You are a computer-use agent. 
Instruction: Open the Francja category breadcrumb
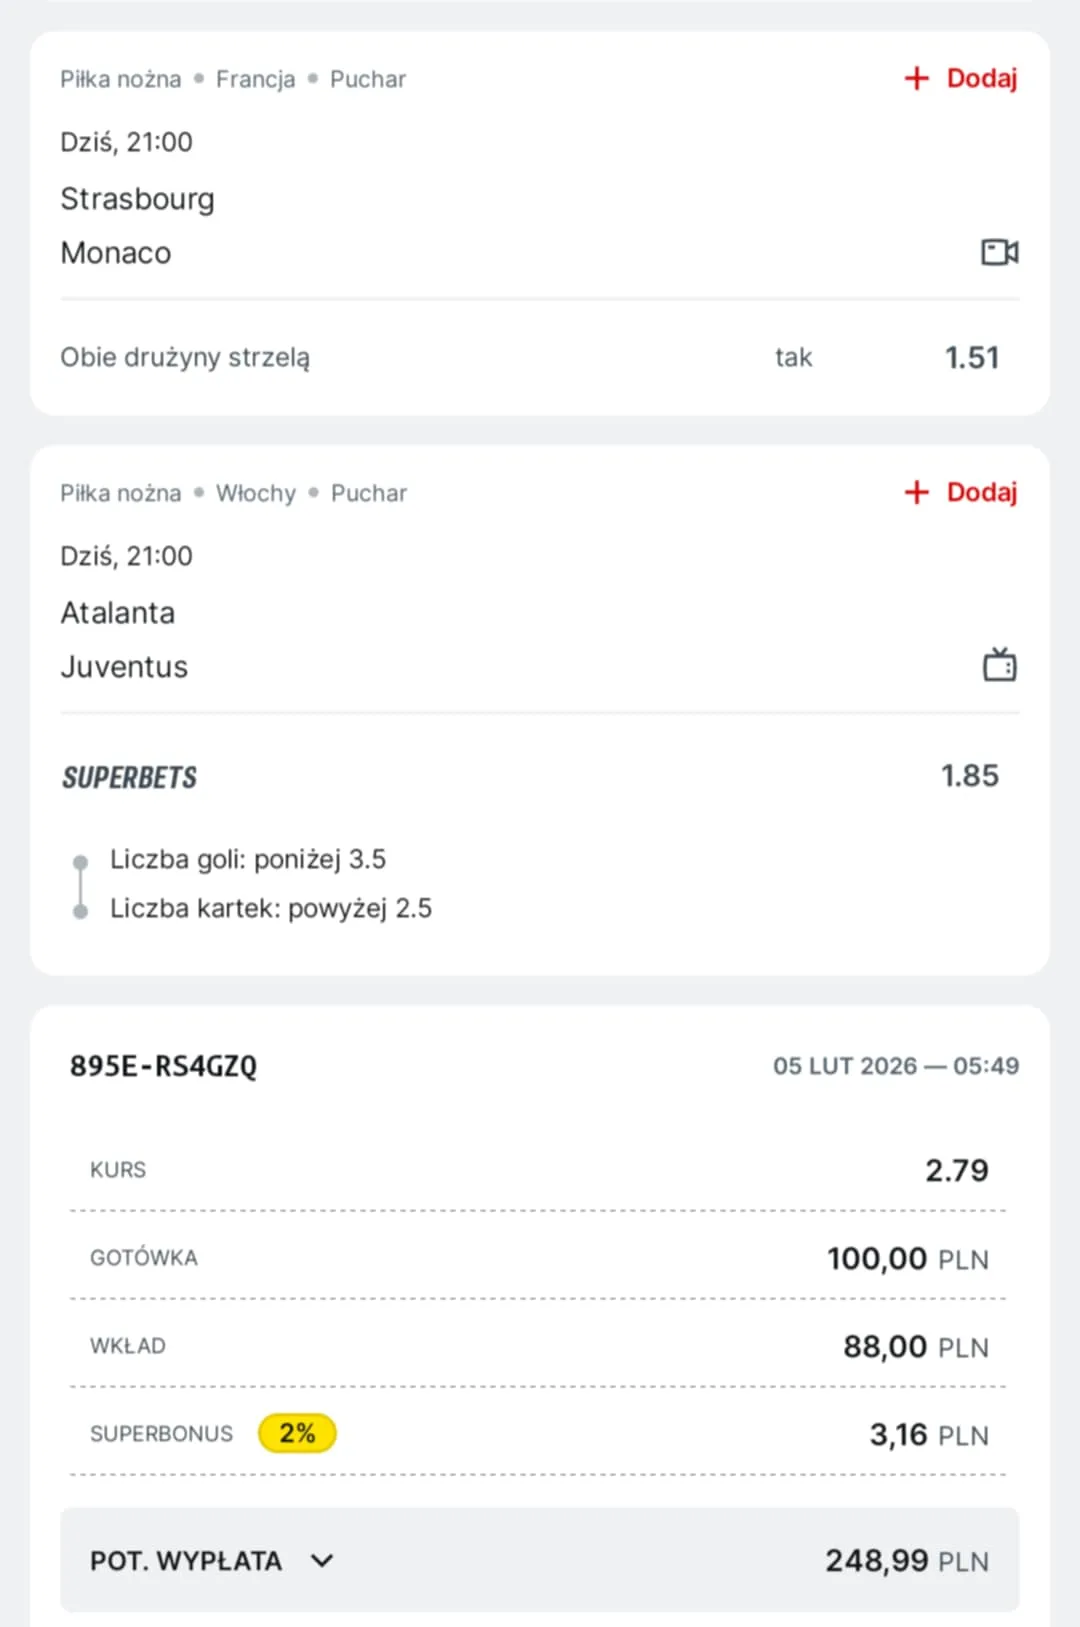tap(255, 79)
